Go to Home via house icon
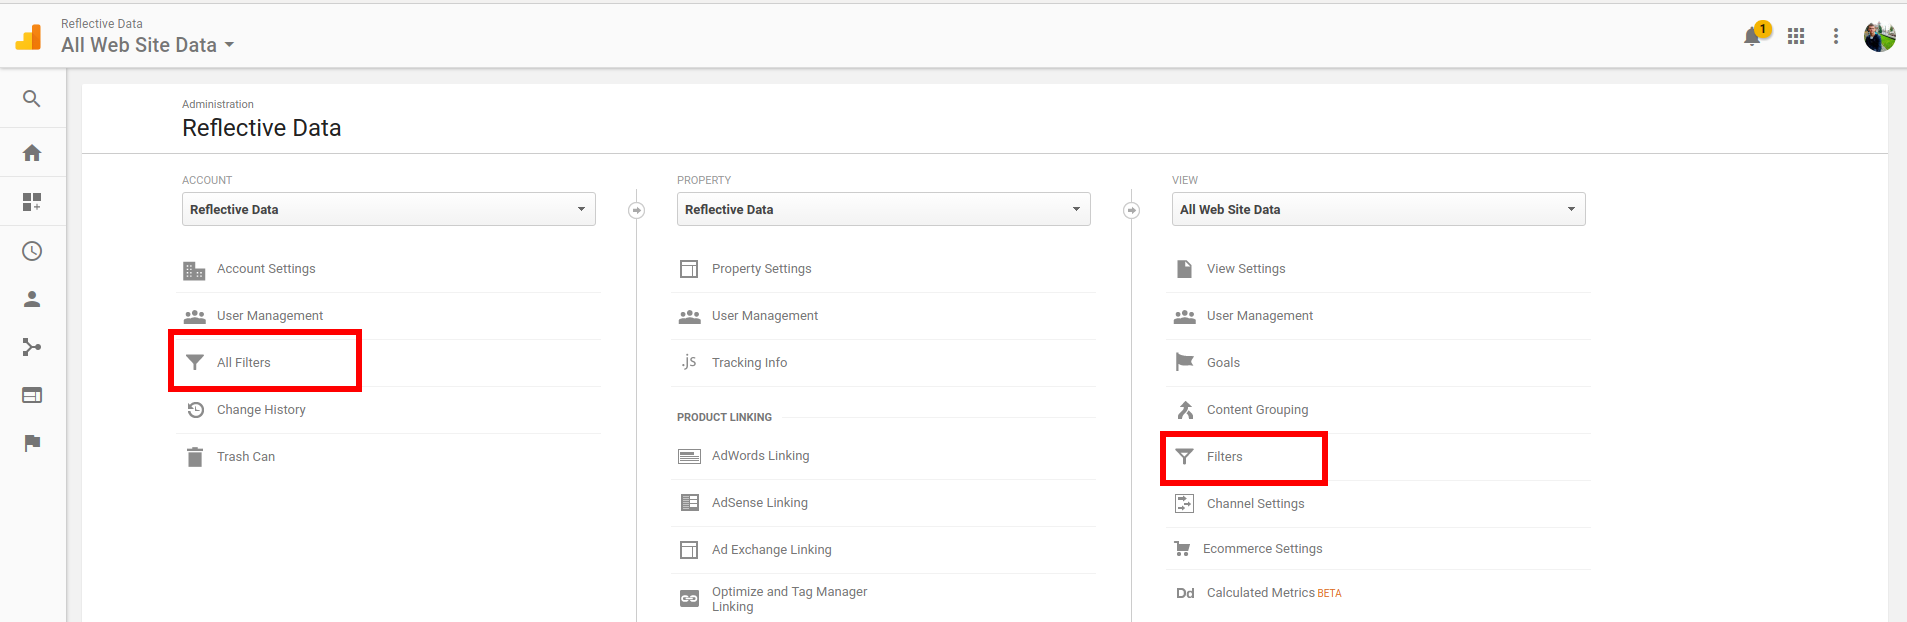 [32, 153]
